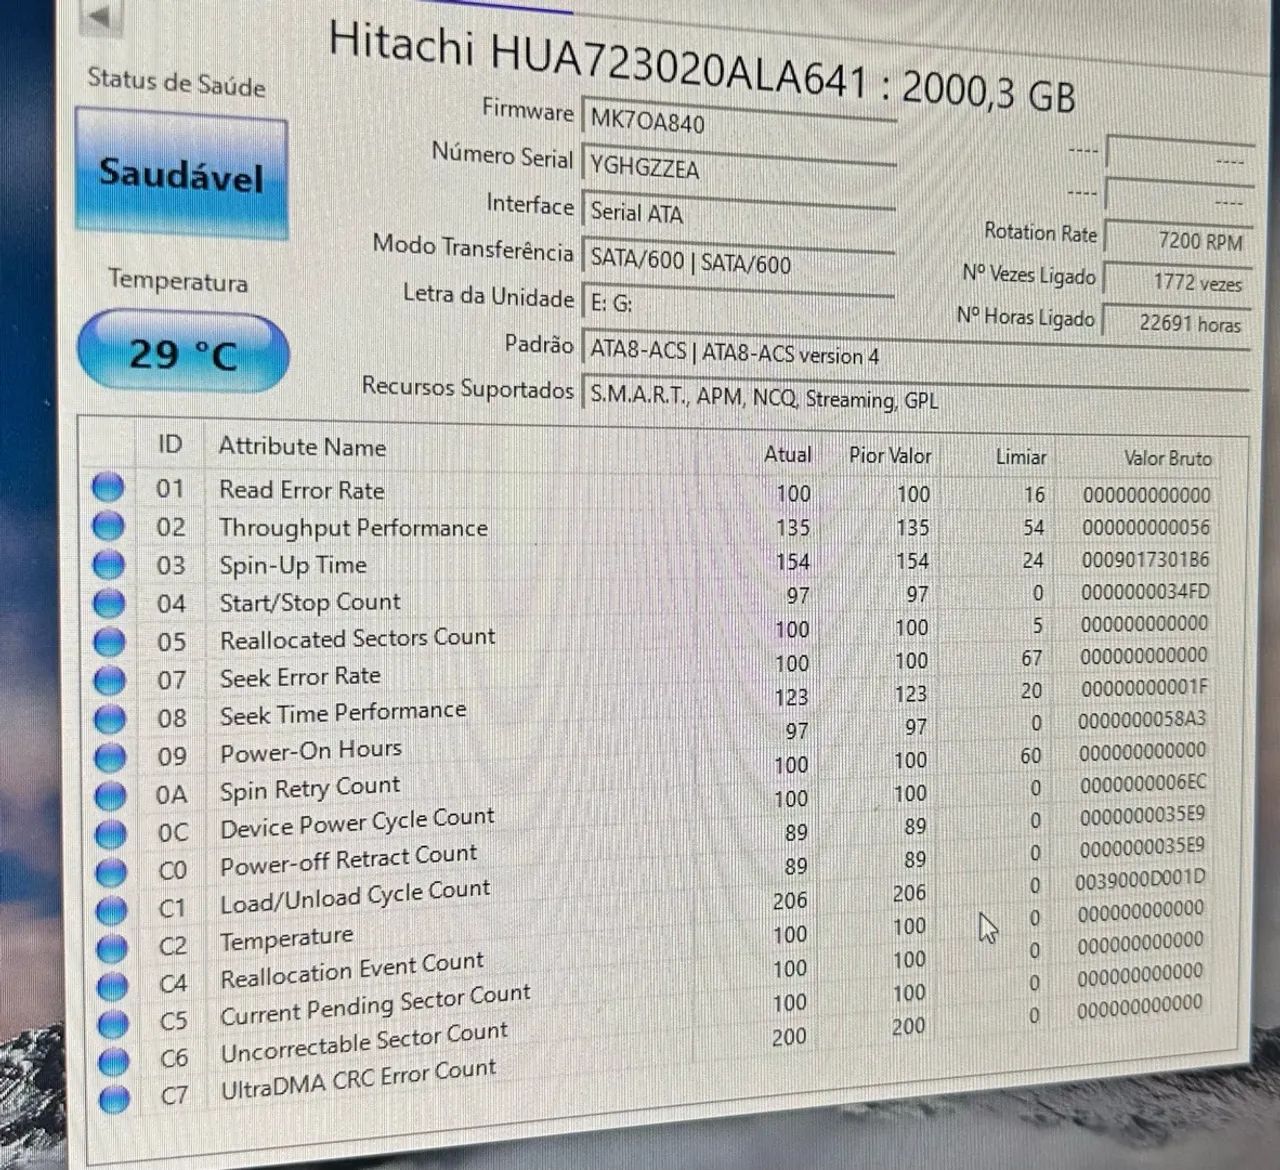Image resolution: width=1280 pixels, height=1170 pixels.
Task: Select the raw value '0000000058A3'
Action: pyautogui.click(x=1142, y=719)
